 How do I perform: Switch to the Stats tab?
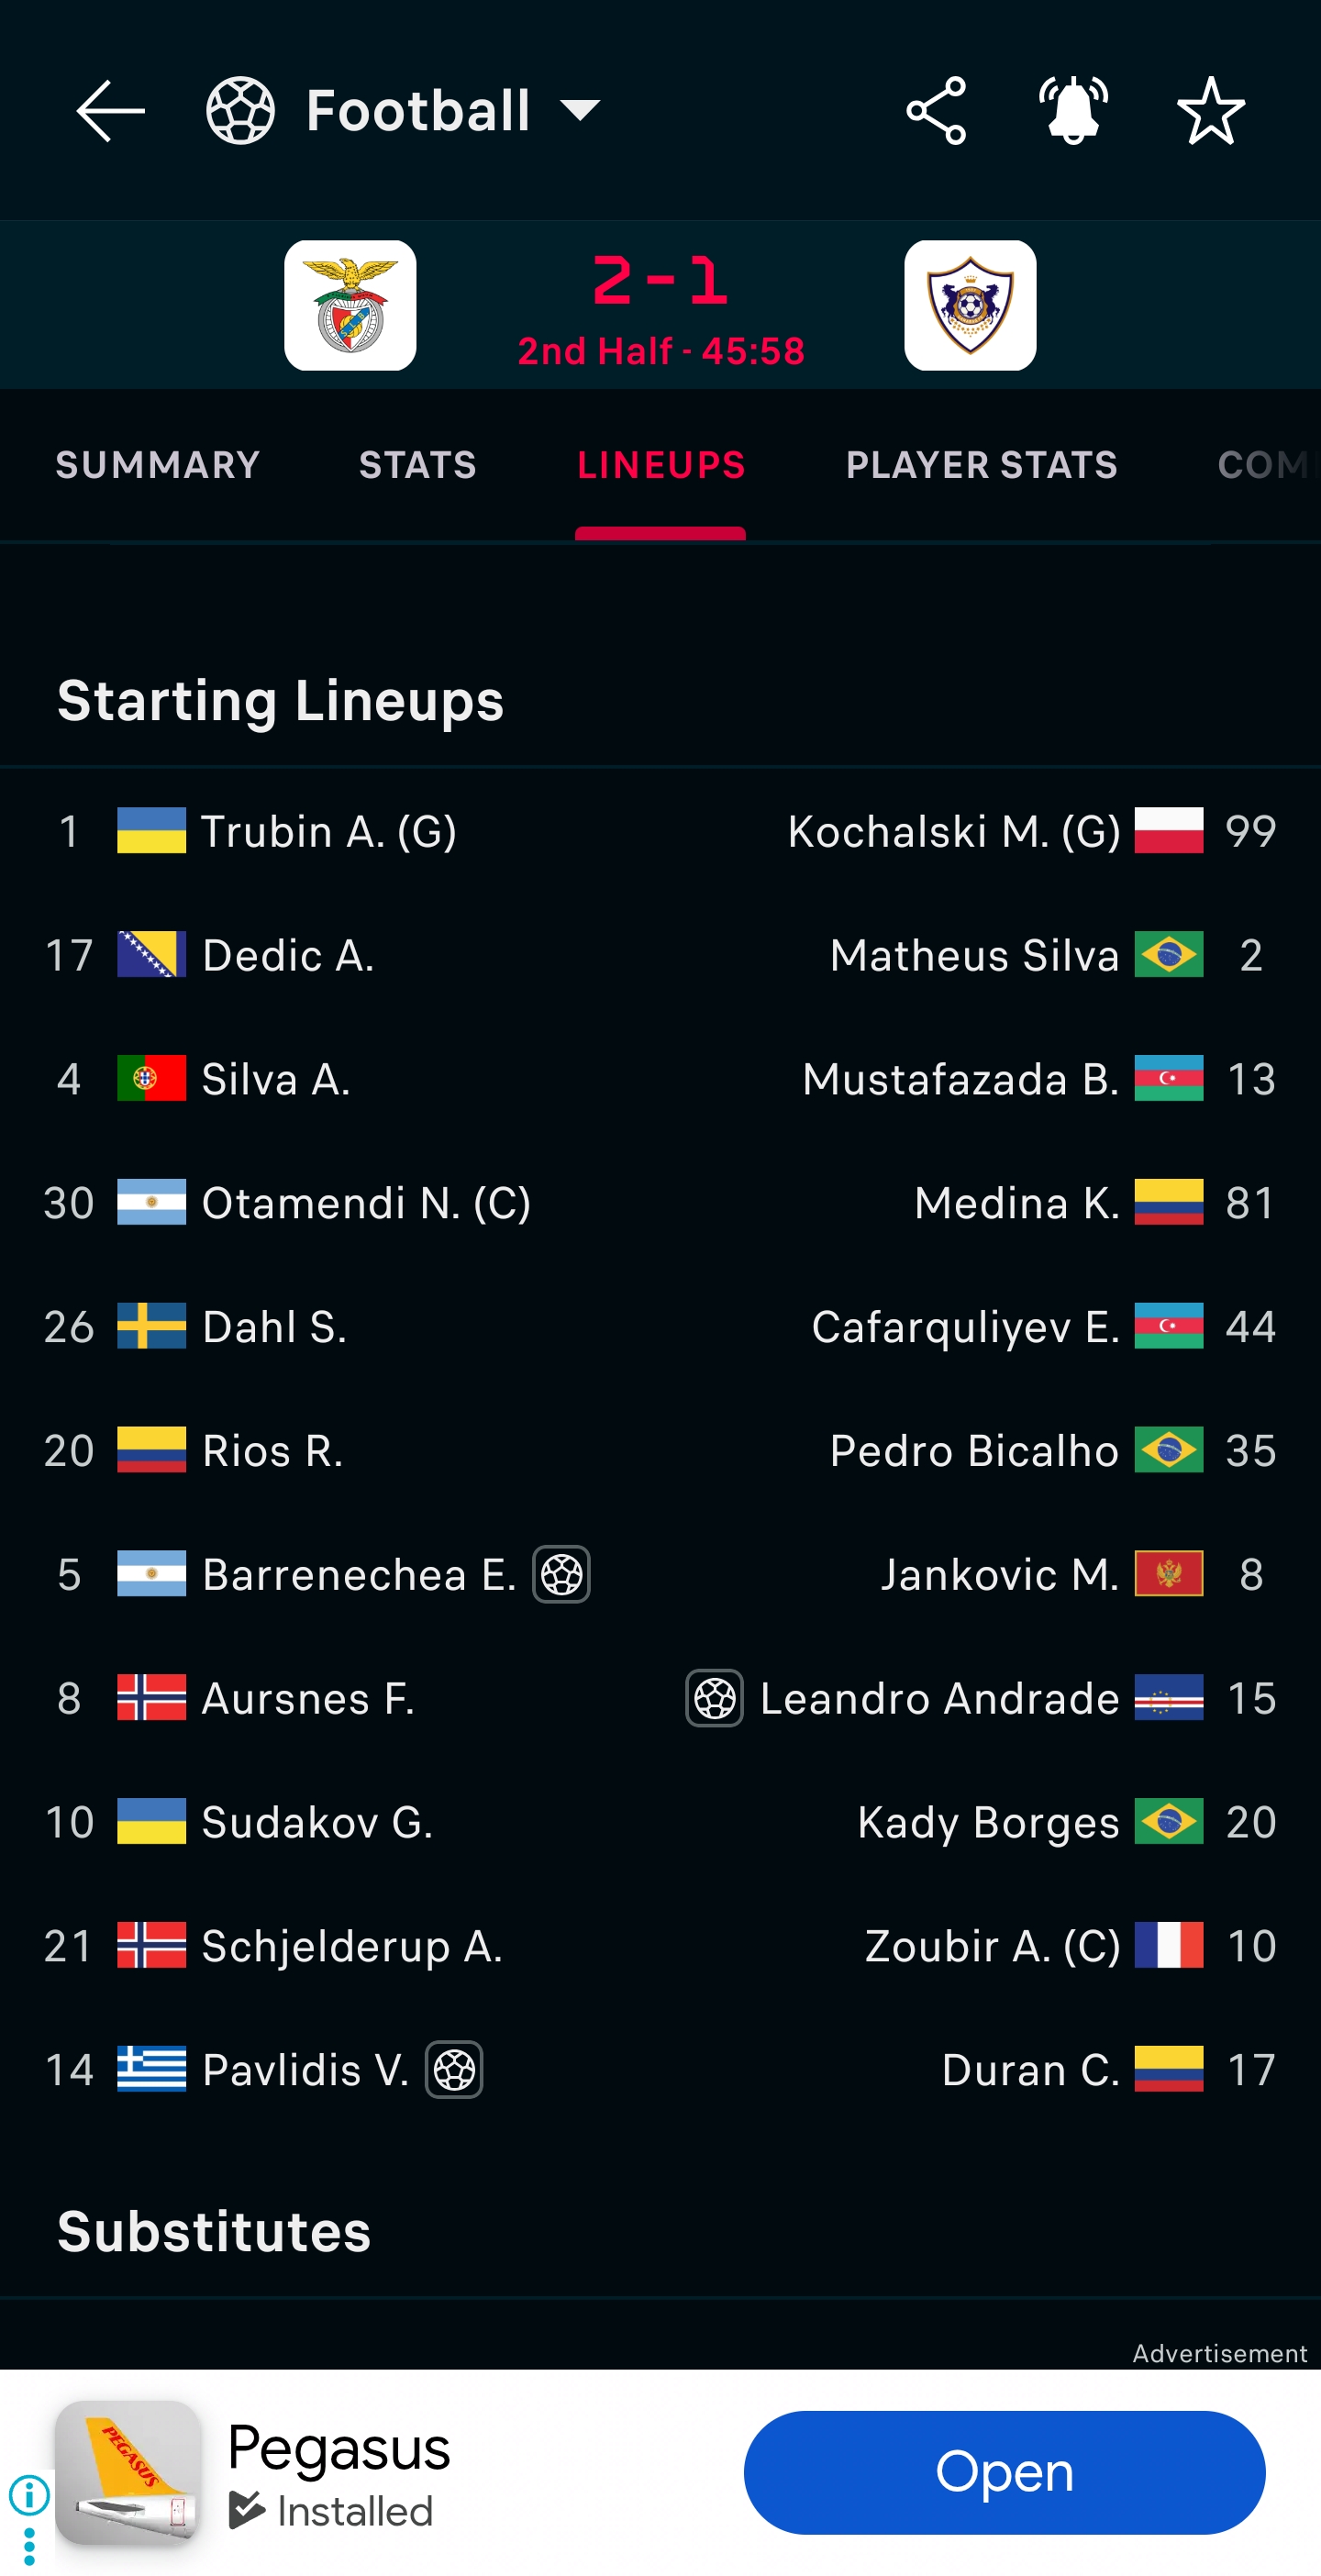[417, 465]
